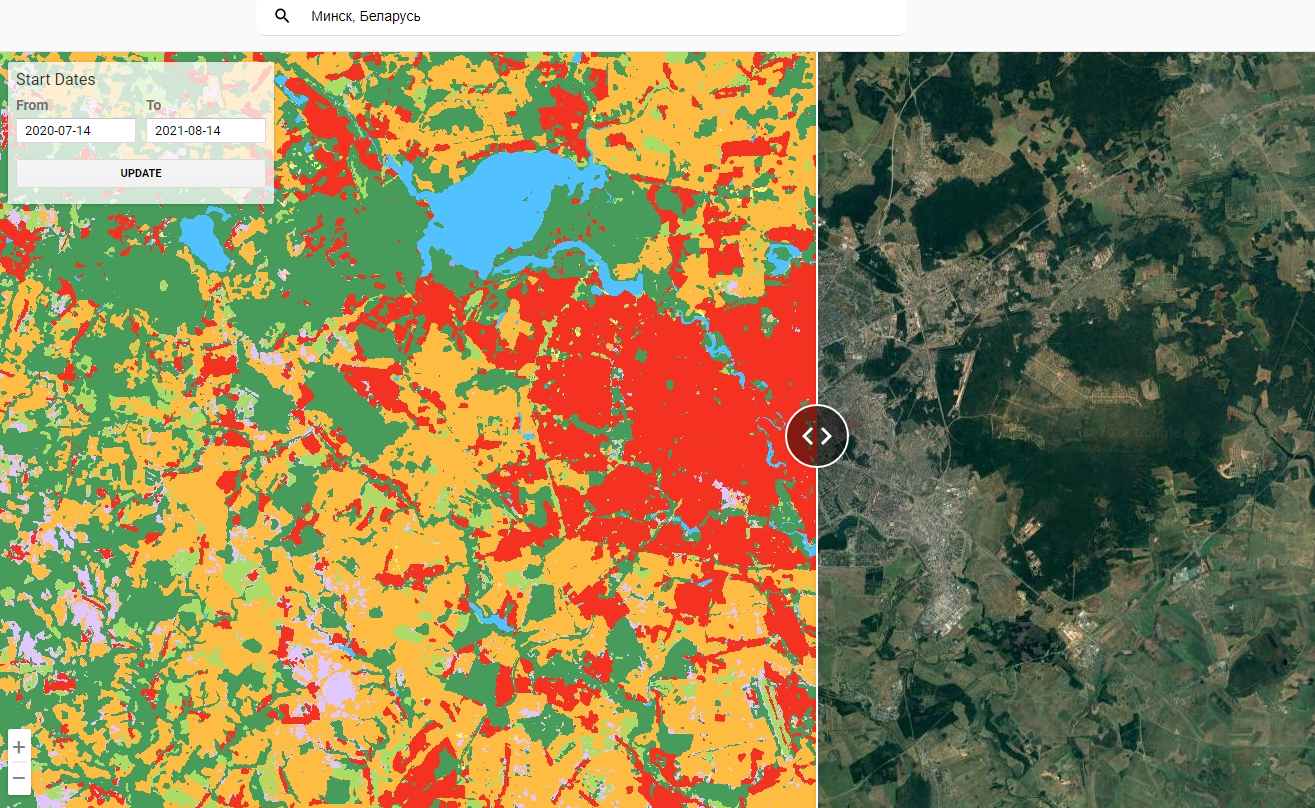This screenshot has width=1315, height=808.
Task: Click the UPDATE button
Action: [x=141, y=173]
